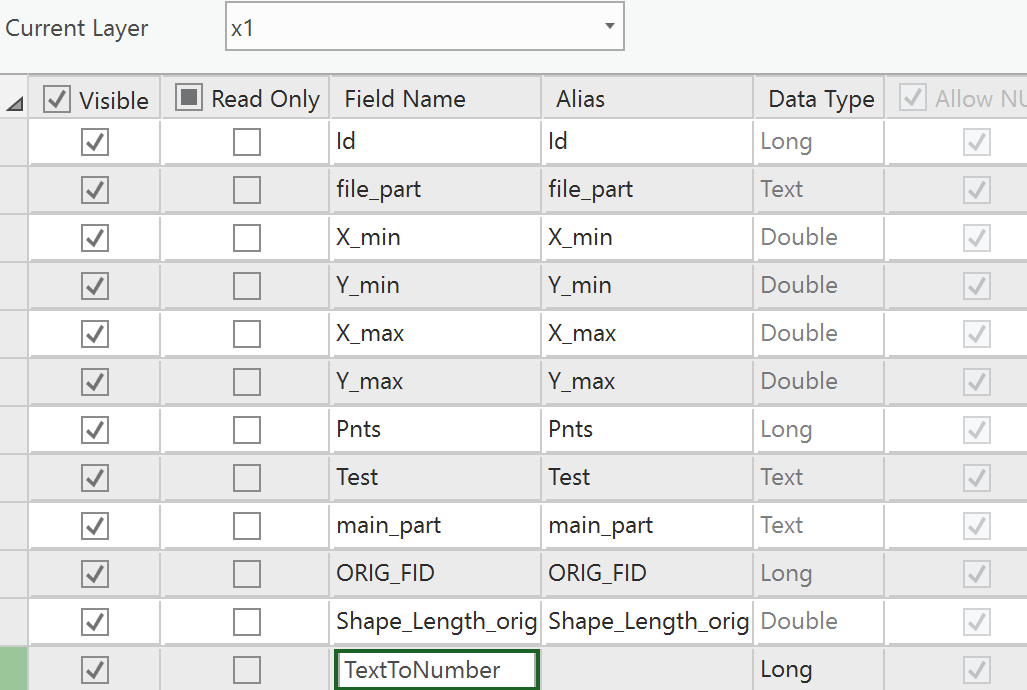Toggle Visible for the ORIG_FID field

pos(93,573)
